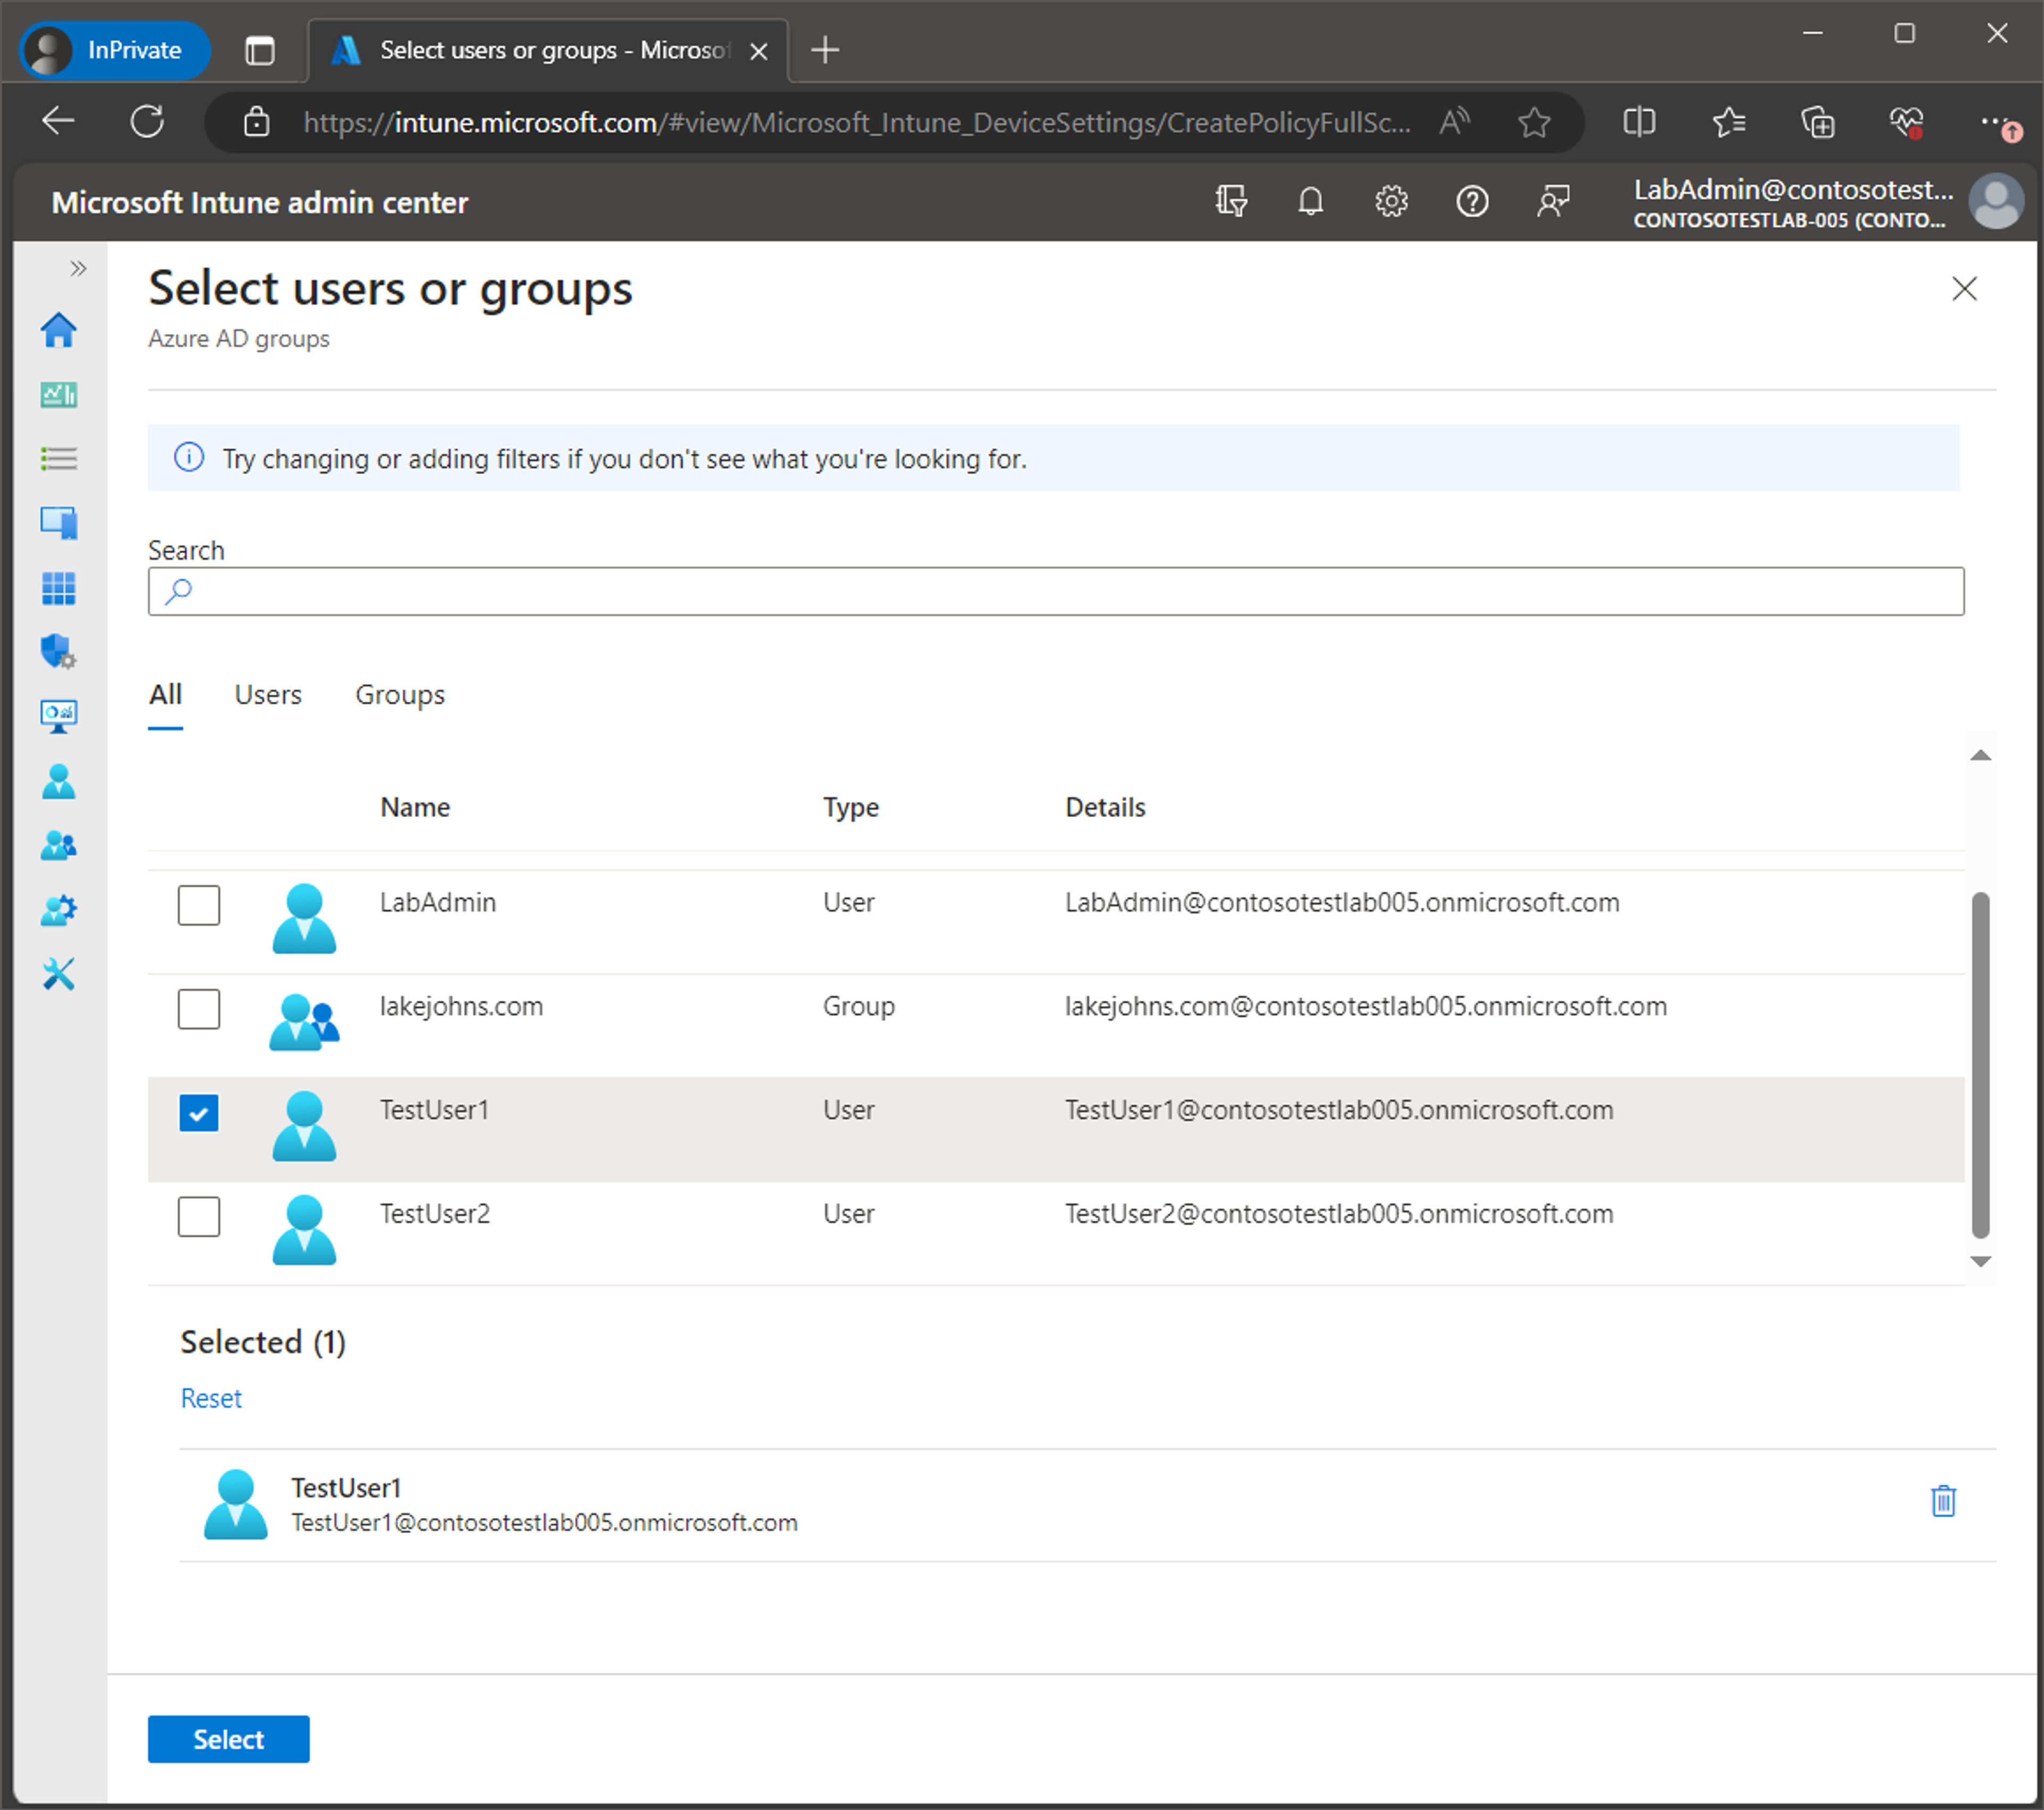Check the TestUser2 row checkbox
Viewport: 2044px width, 1810px height.
click(199, 1217)
